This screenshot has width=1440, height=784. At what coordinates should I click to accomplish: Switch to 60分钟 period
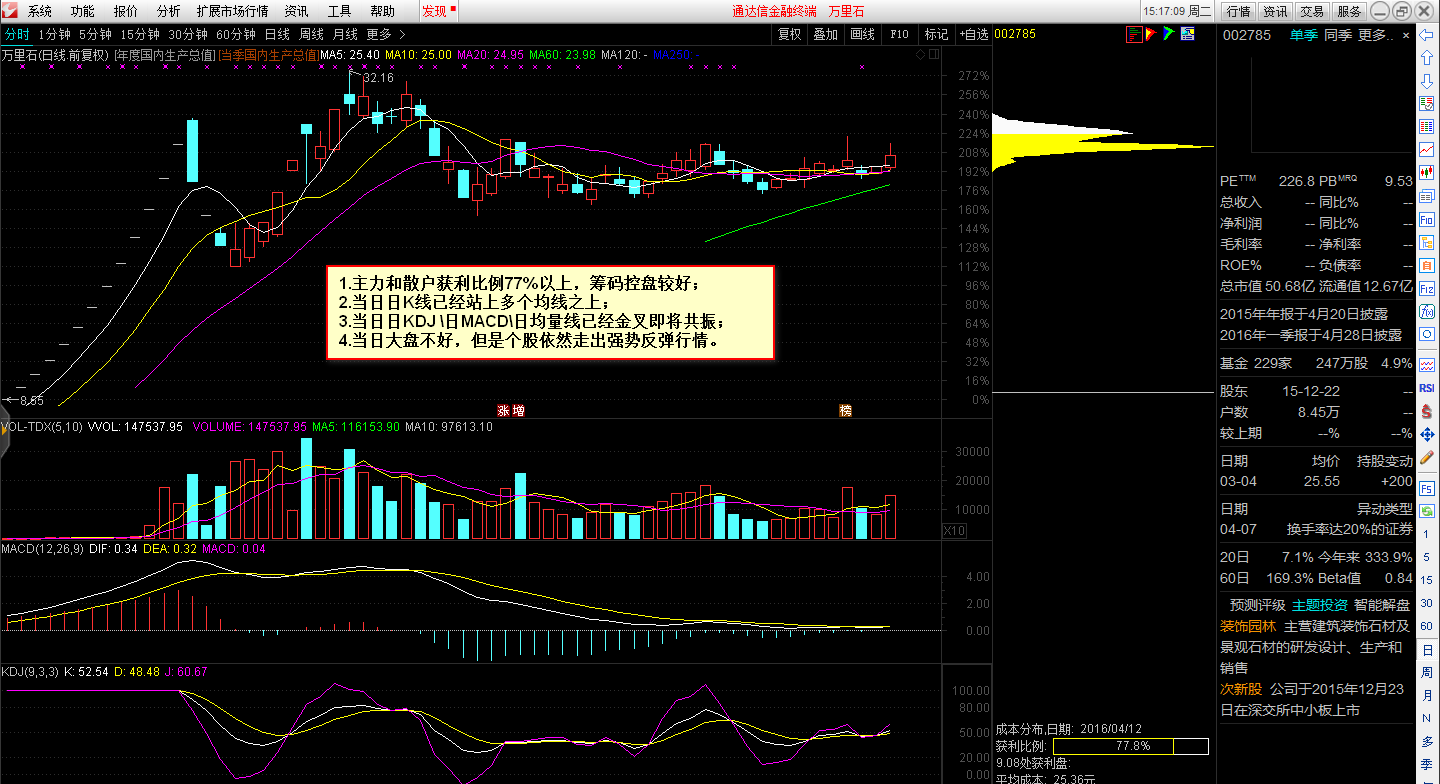pyautogui.click(x=236, y=34)
